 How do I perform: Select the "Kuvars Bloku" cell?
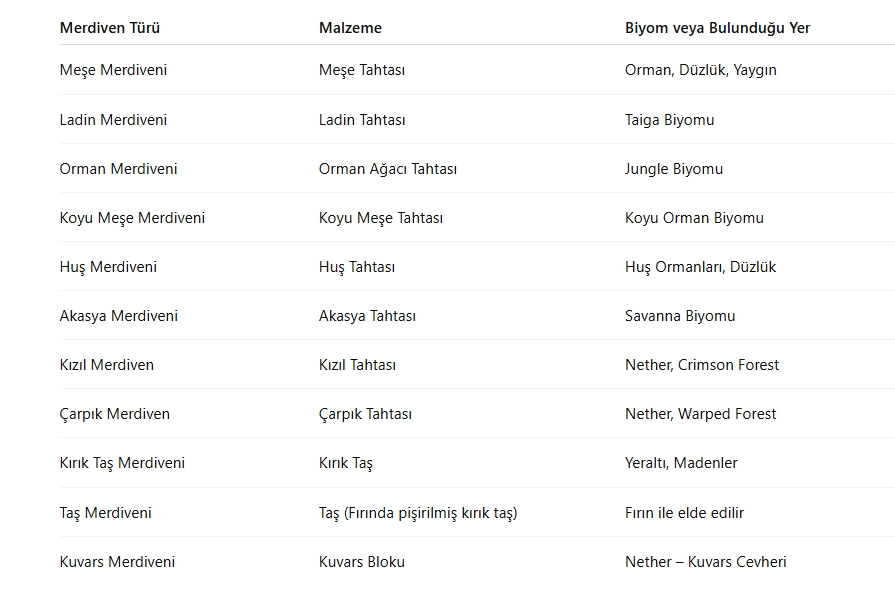362,562
